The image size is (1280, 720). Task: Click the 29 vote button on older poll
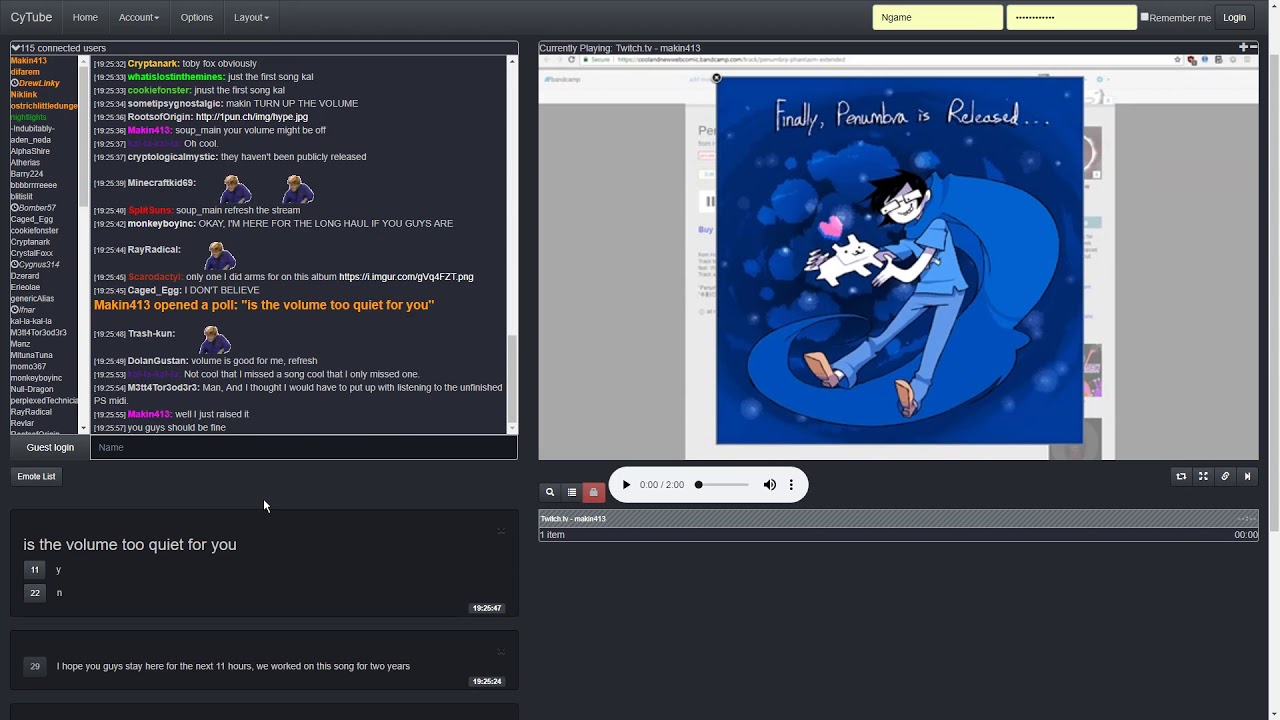click(x=35, y=666)
